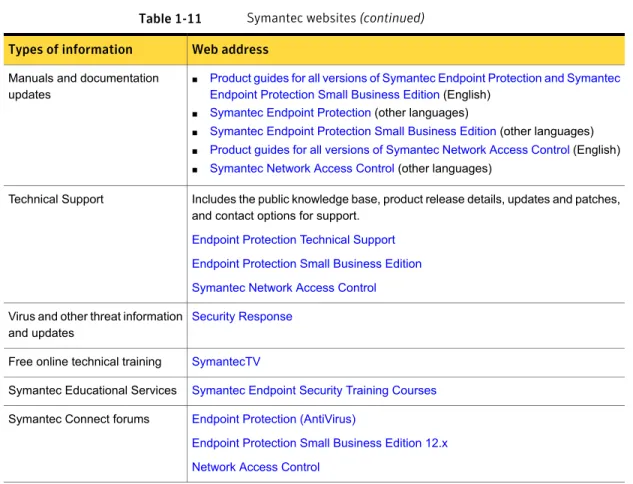Open the Symantec Network Access Control support link
633x484 pixels.
coord(284,288)
